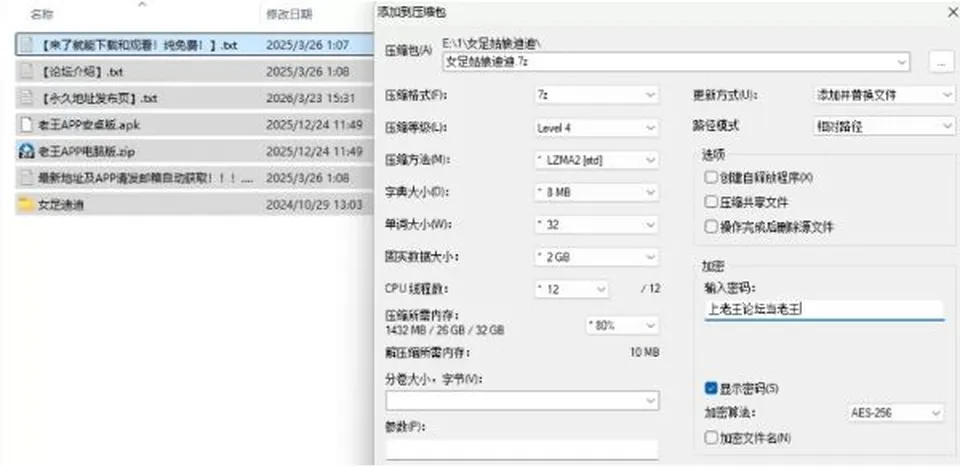
Task: Sort files by 修改日期 column header
Action: point(289,13)
